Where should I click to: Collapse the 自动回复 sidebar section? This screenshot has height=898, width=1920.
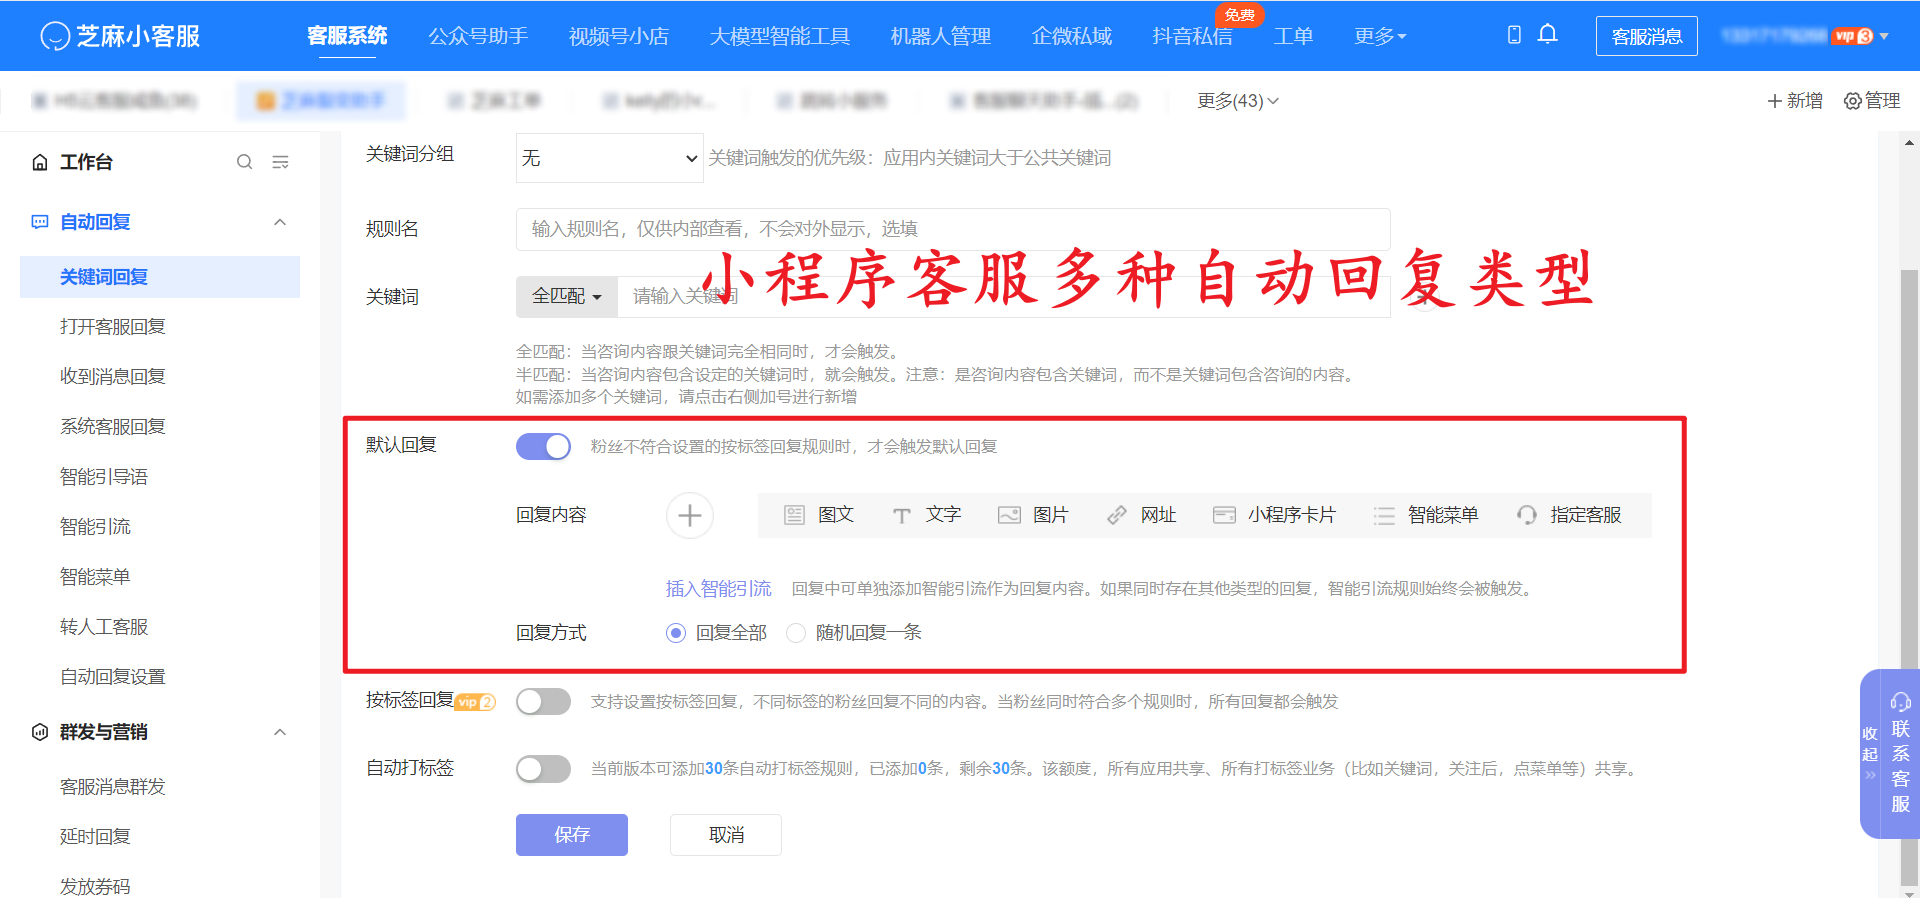[280, 222]
